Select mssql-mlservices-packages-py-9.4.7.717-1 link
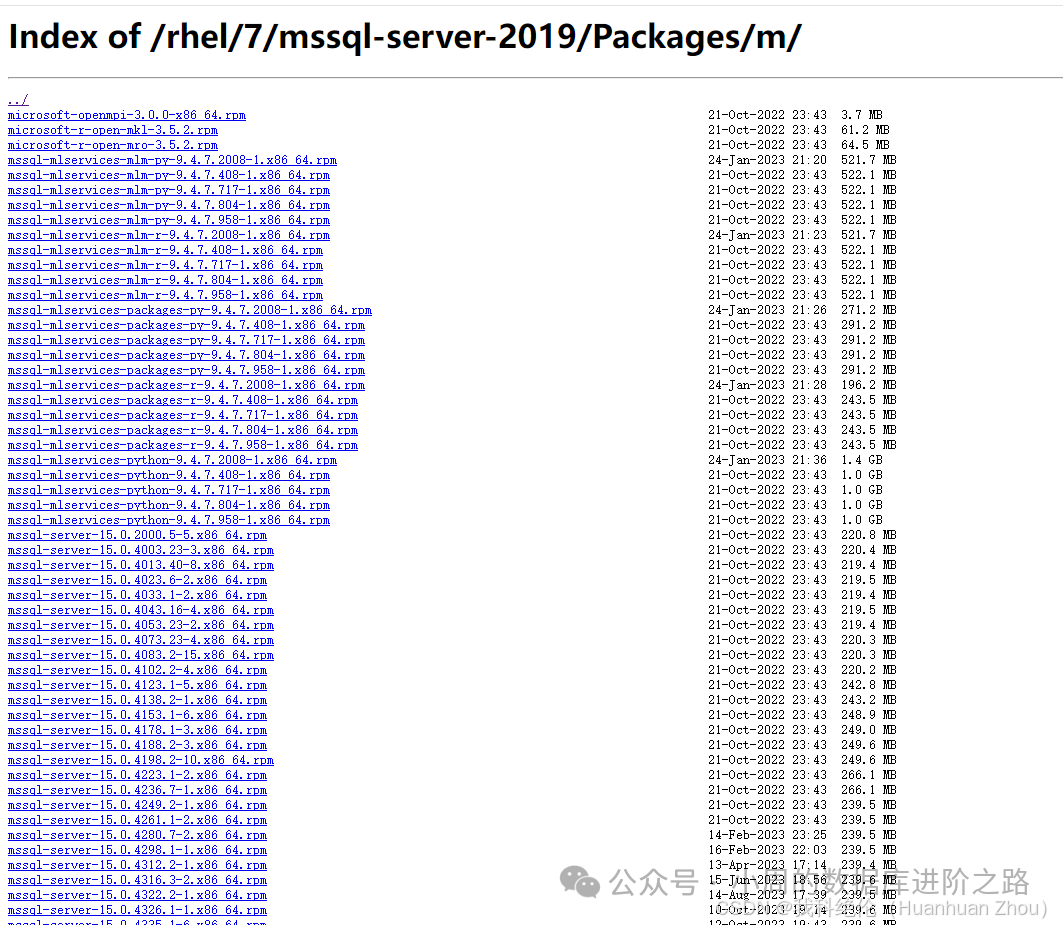Screen dimensions: 1063x925 tap(186, 340)
